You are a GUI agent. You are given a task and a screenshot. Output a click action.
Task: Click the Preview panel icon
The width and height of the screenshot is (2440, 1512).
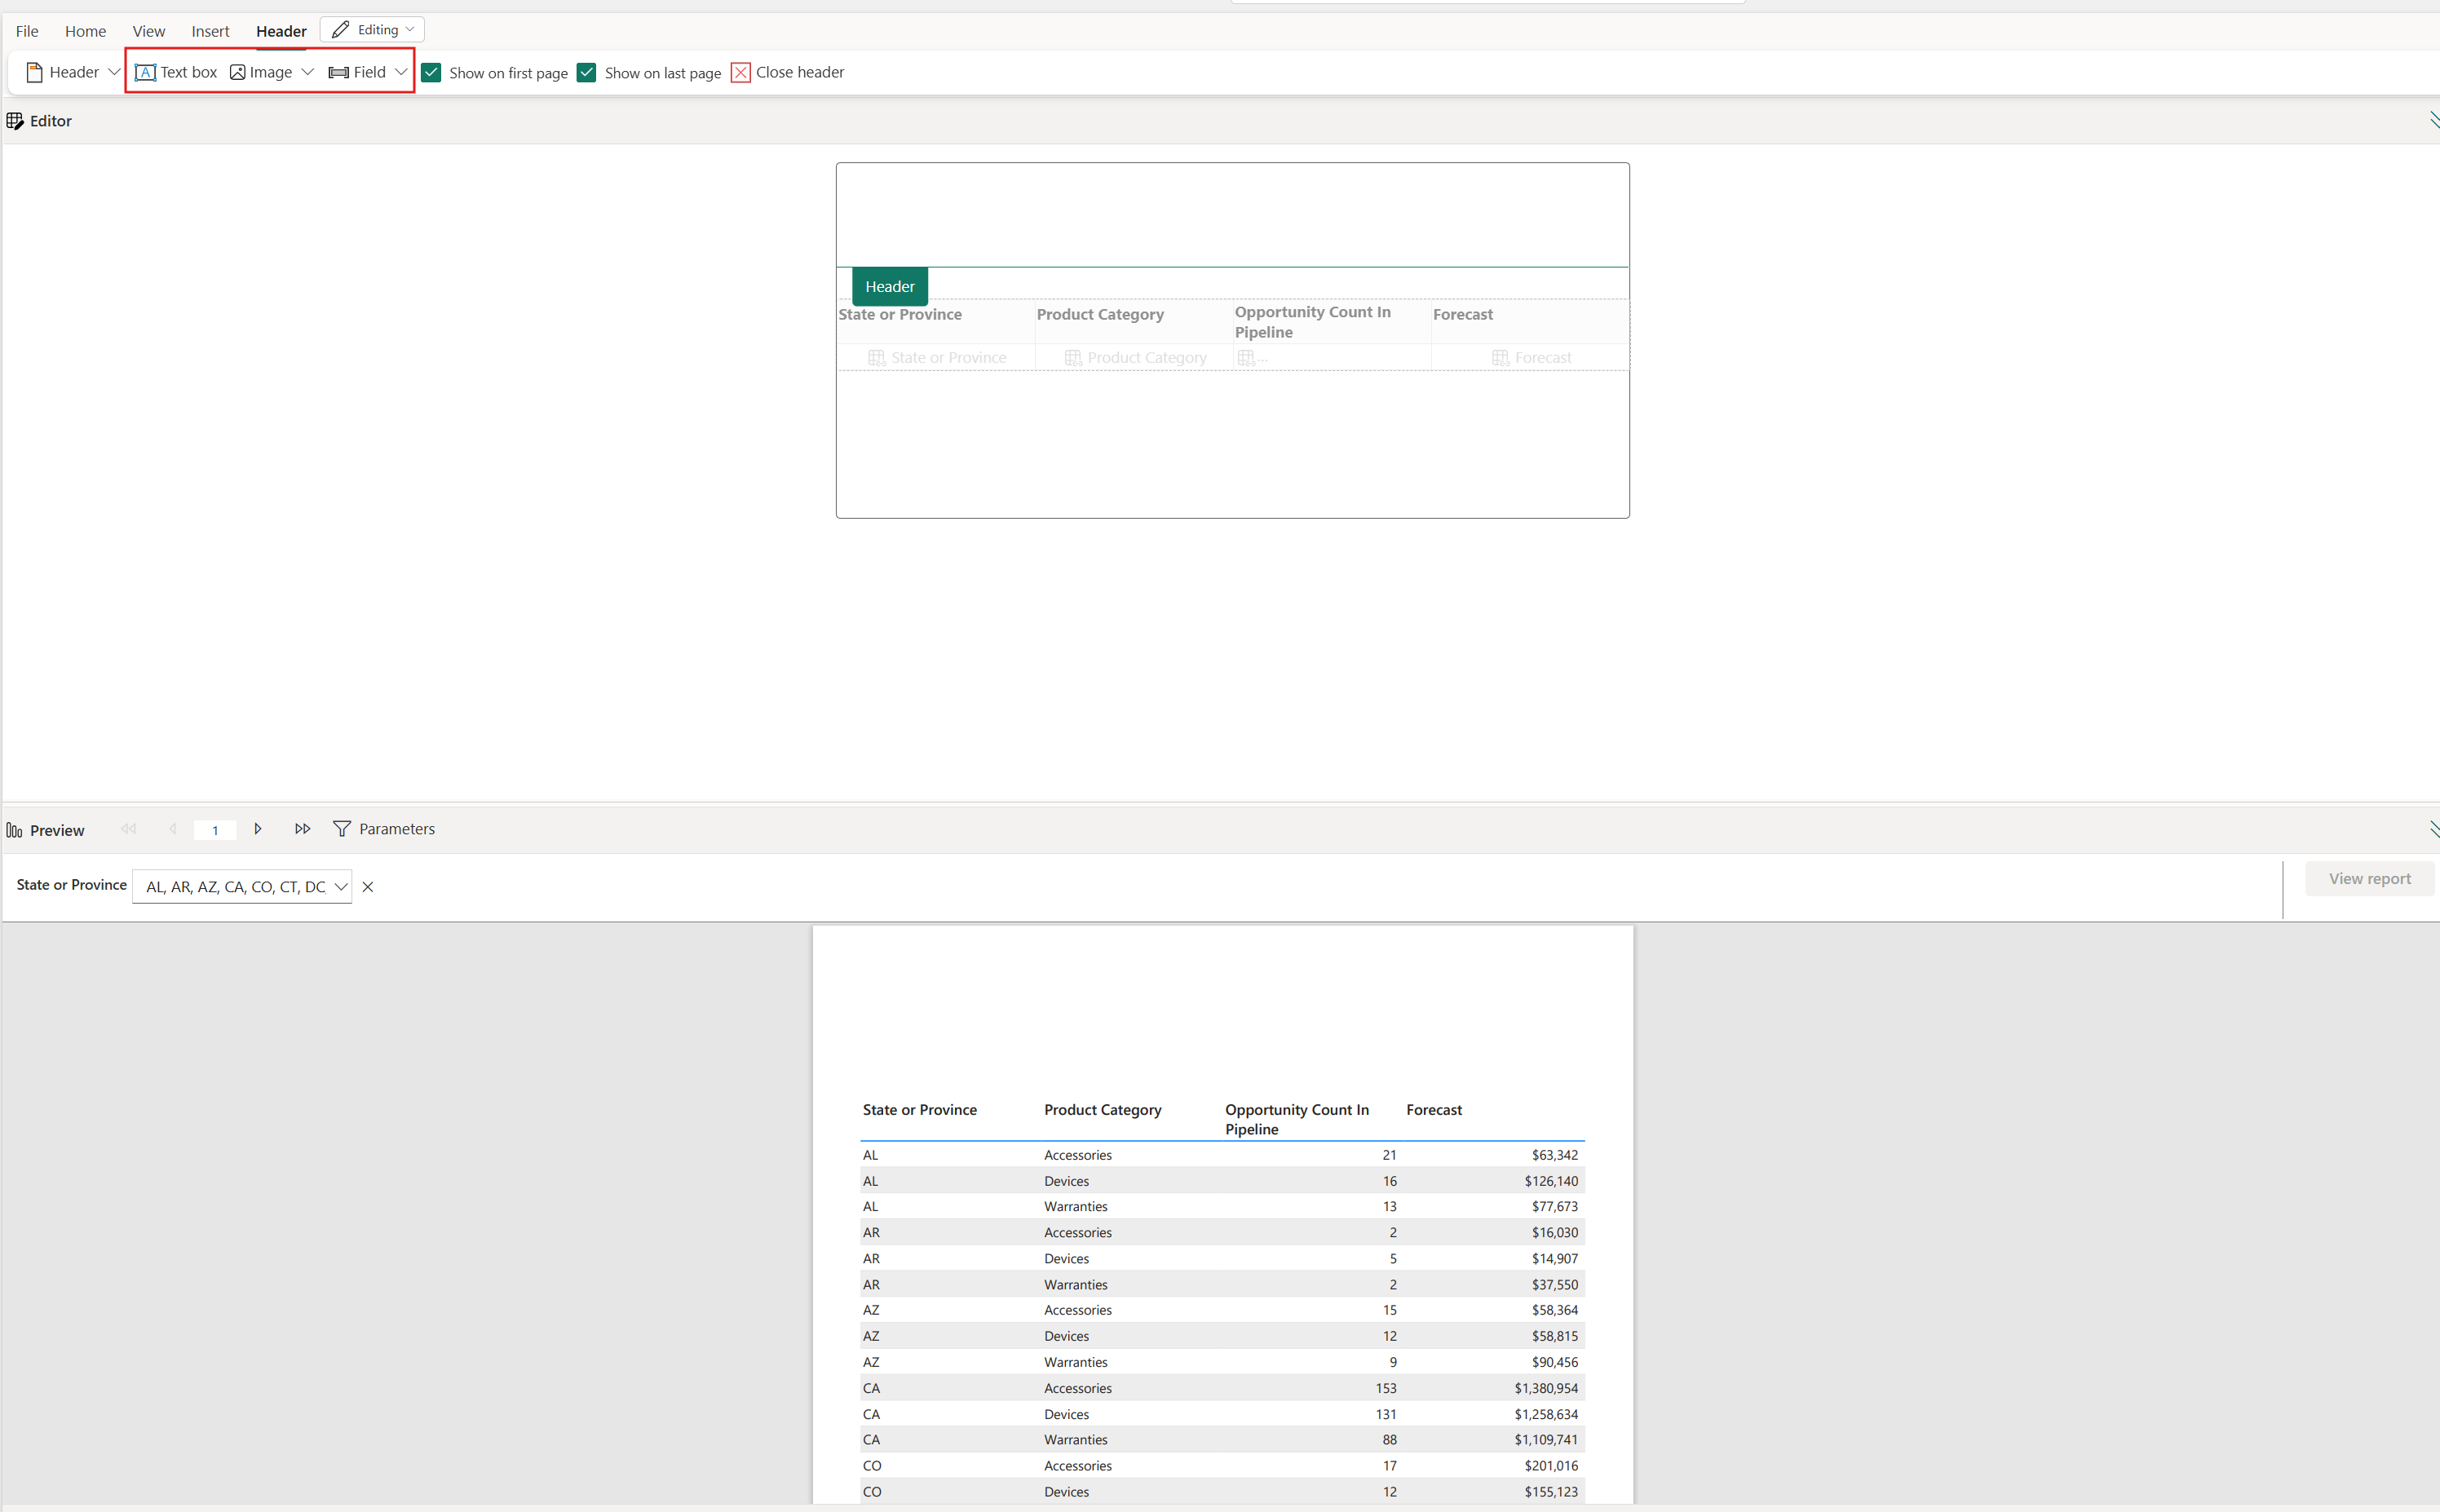15,829
